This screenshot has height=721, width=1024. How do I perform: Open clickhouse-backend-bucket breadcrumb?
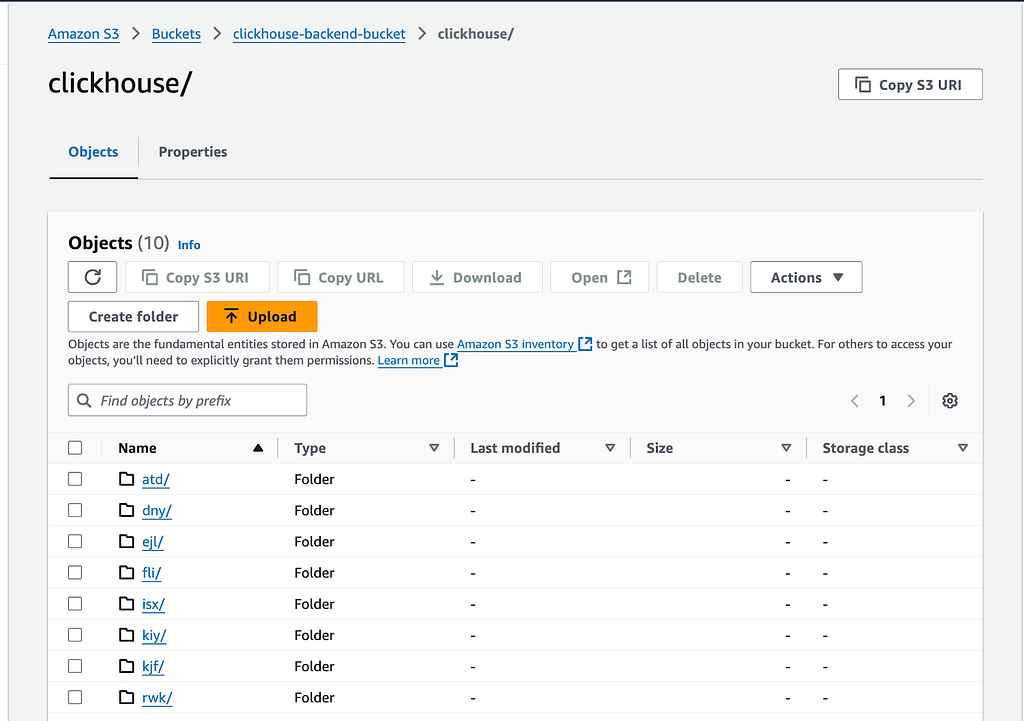pyautogui.click(x=319, y=34)
